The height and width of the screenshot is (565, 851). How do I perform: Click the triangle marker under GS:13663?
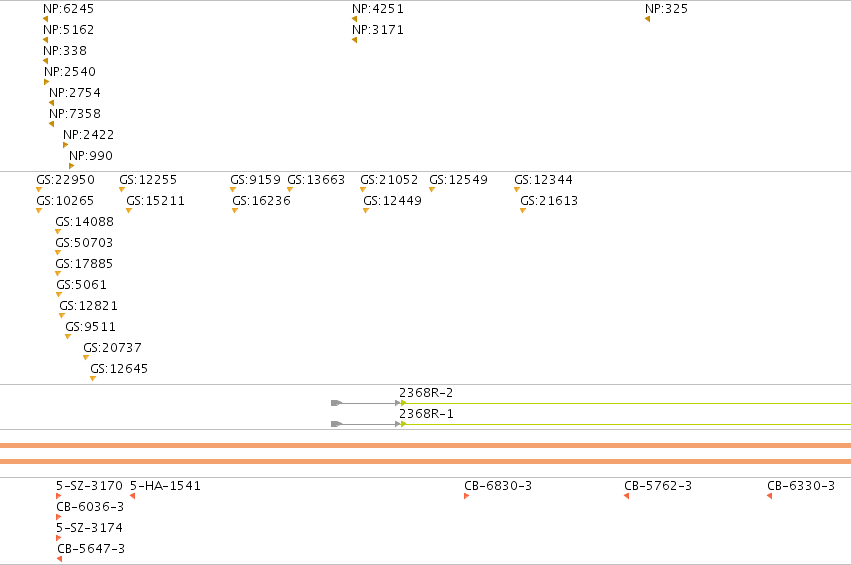[290, 189]
